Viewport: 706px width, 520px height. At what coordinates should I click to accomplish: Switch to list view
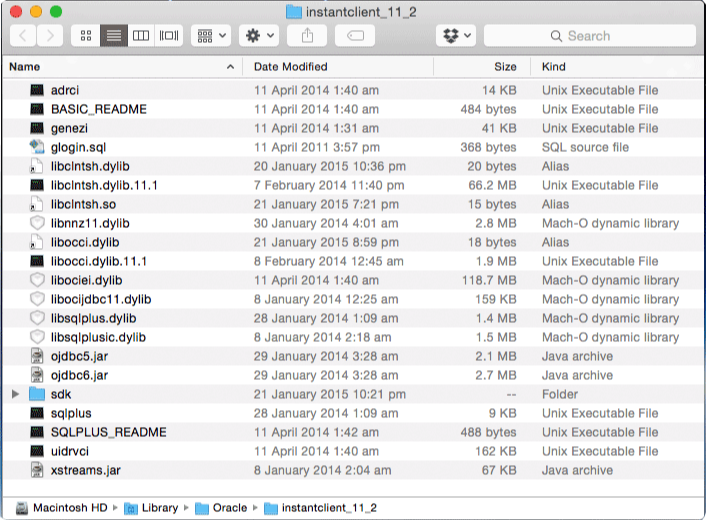pos(113,36)
